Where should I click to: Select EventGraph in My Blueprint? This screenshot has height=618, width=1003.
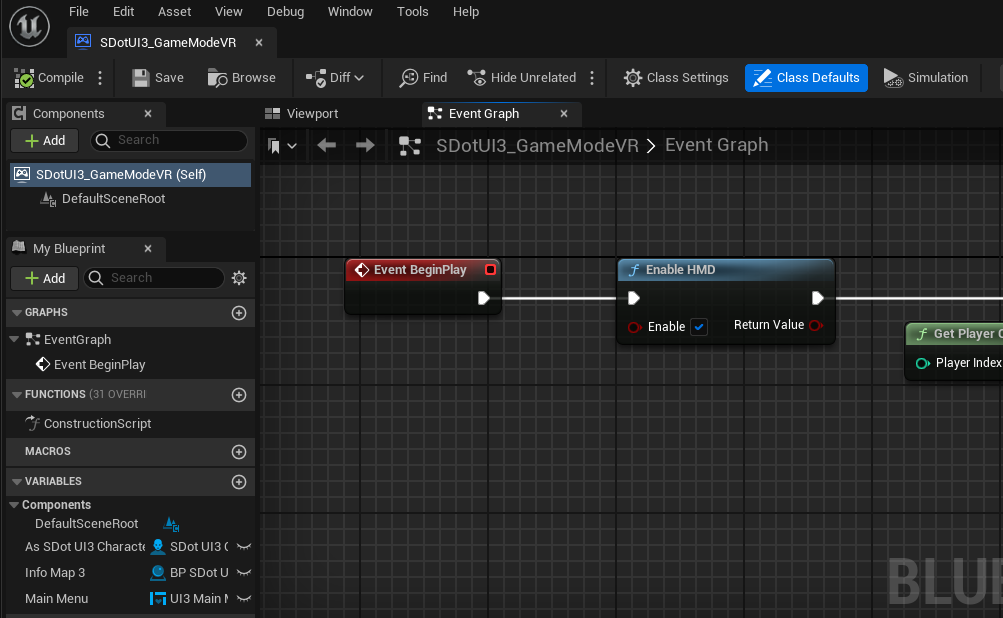[x=77, y=340]
